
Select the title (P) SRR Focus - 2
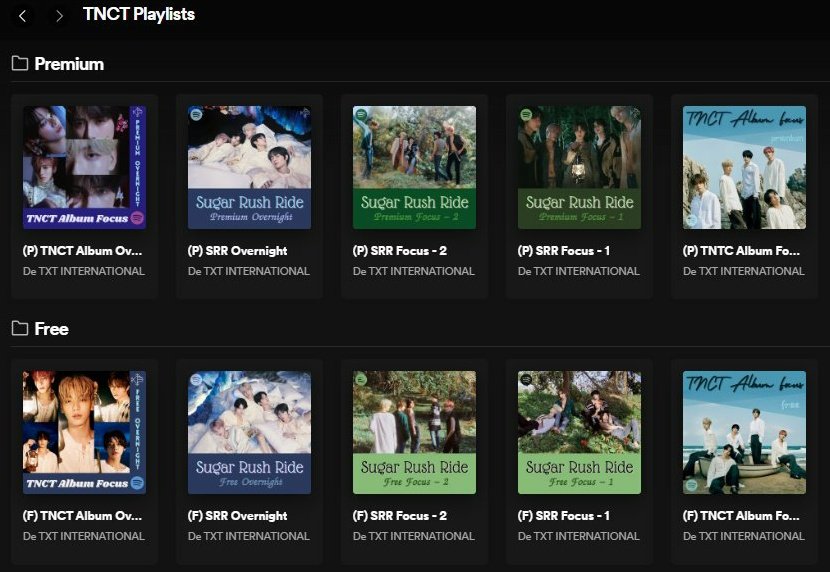pyautogui.click(x=400, y=251)
